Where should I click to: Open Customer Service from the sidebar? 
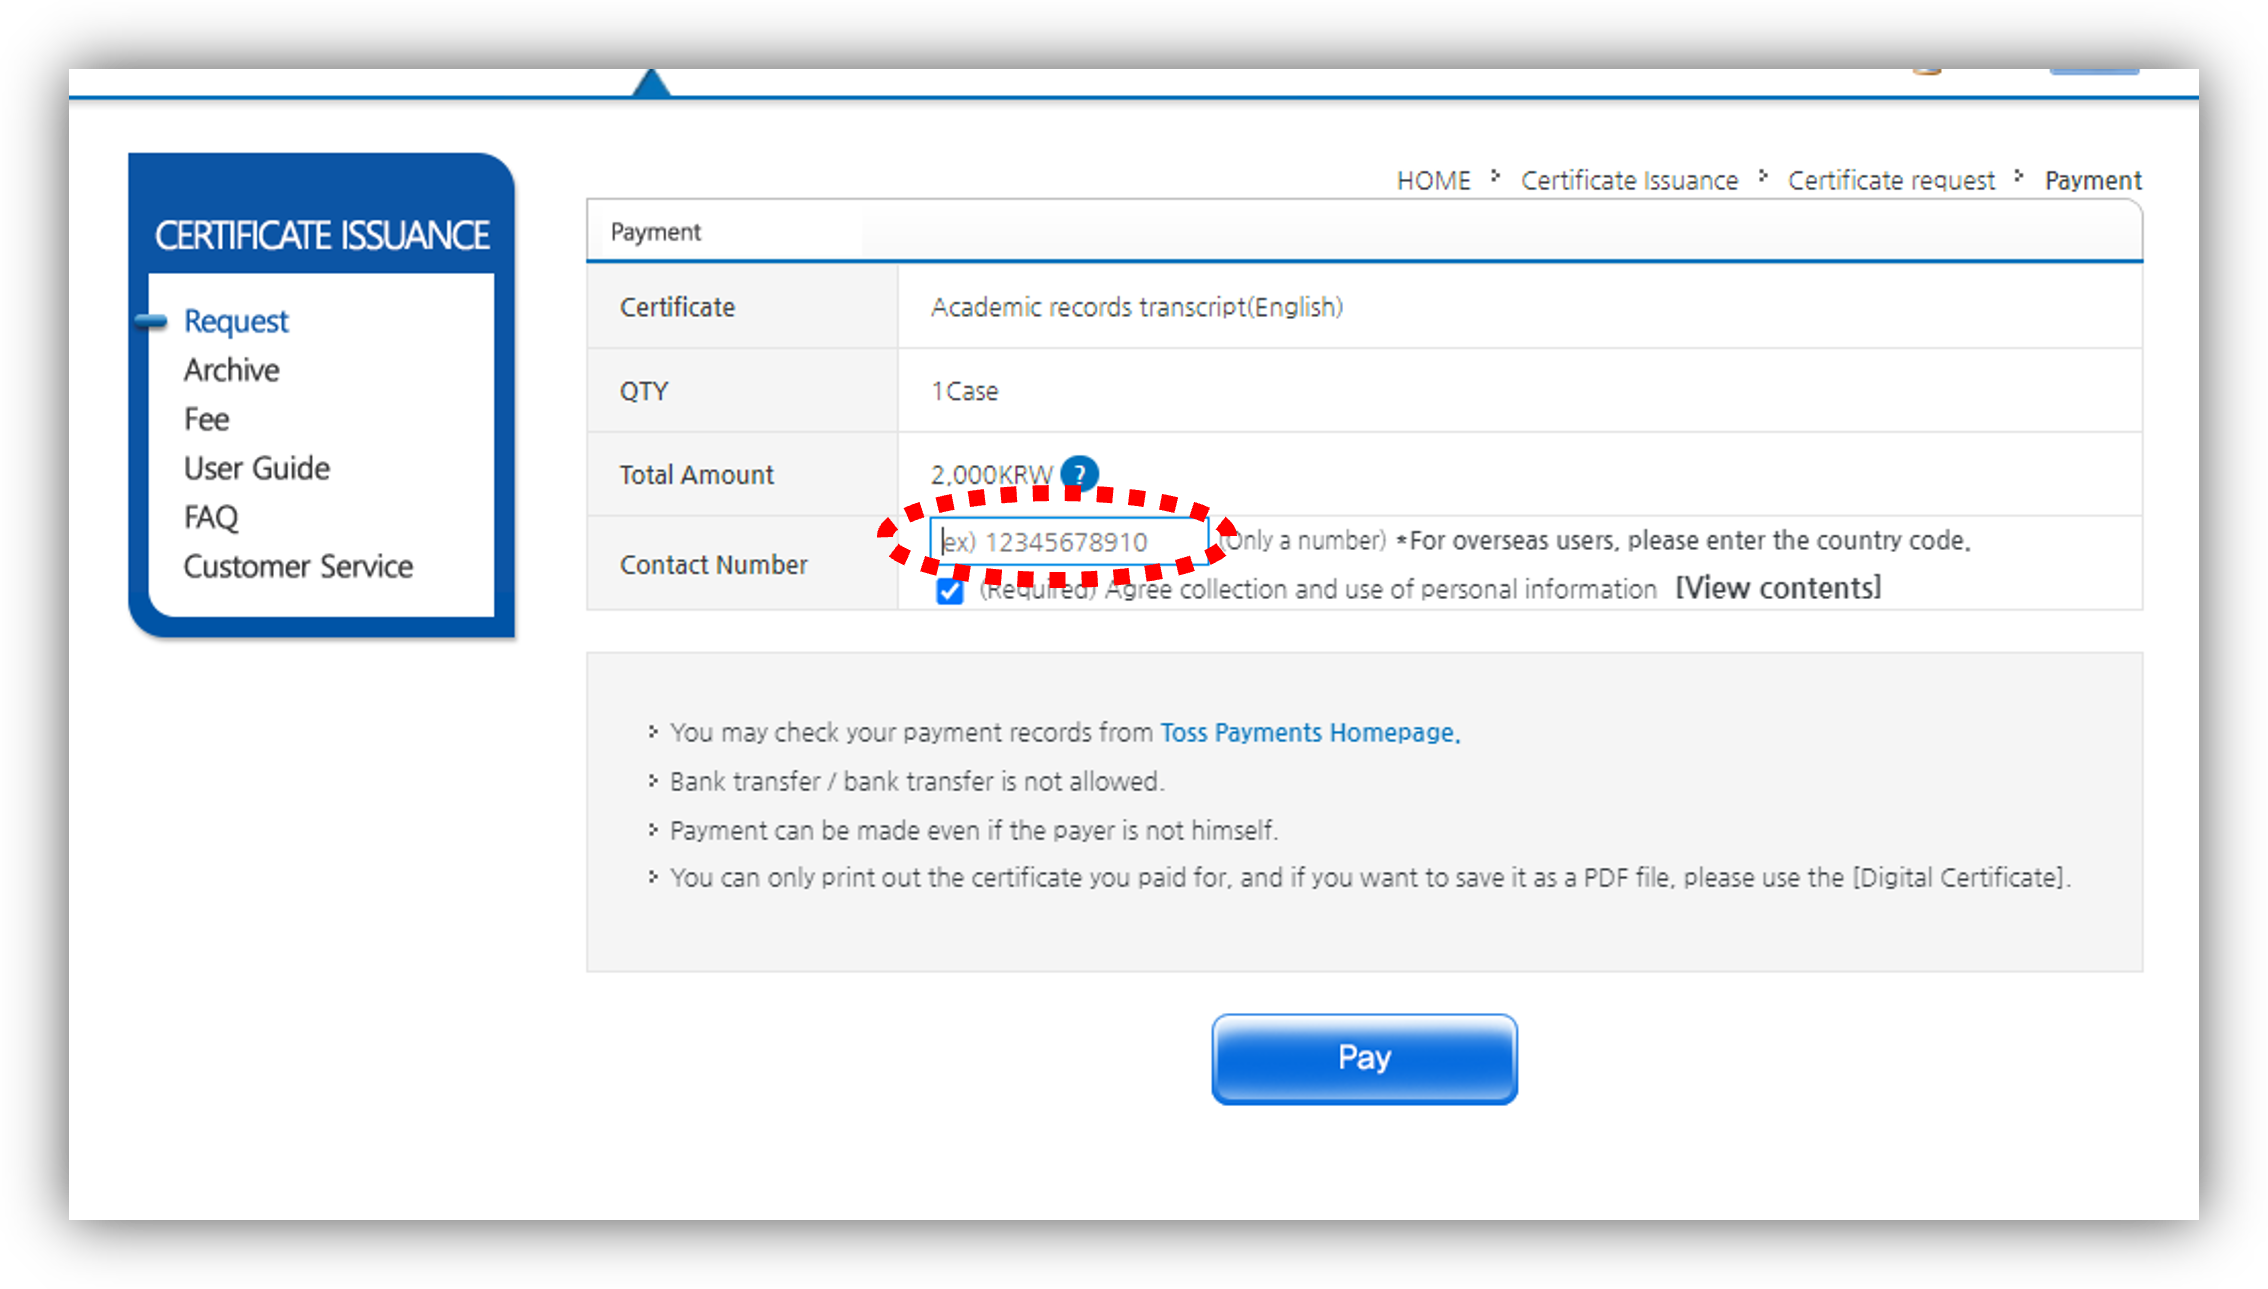click(297, 566)
